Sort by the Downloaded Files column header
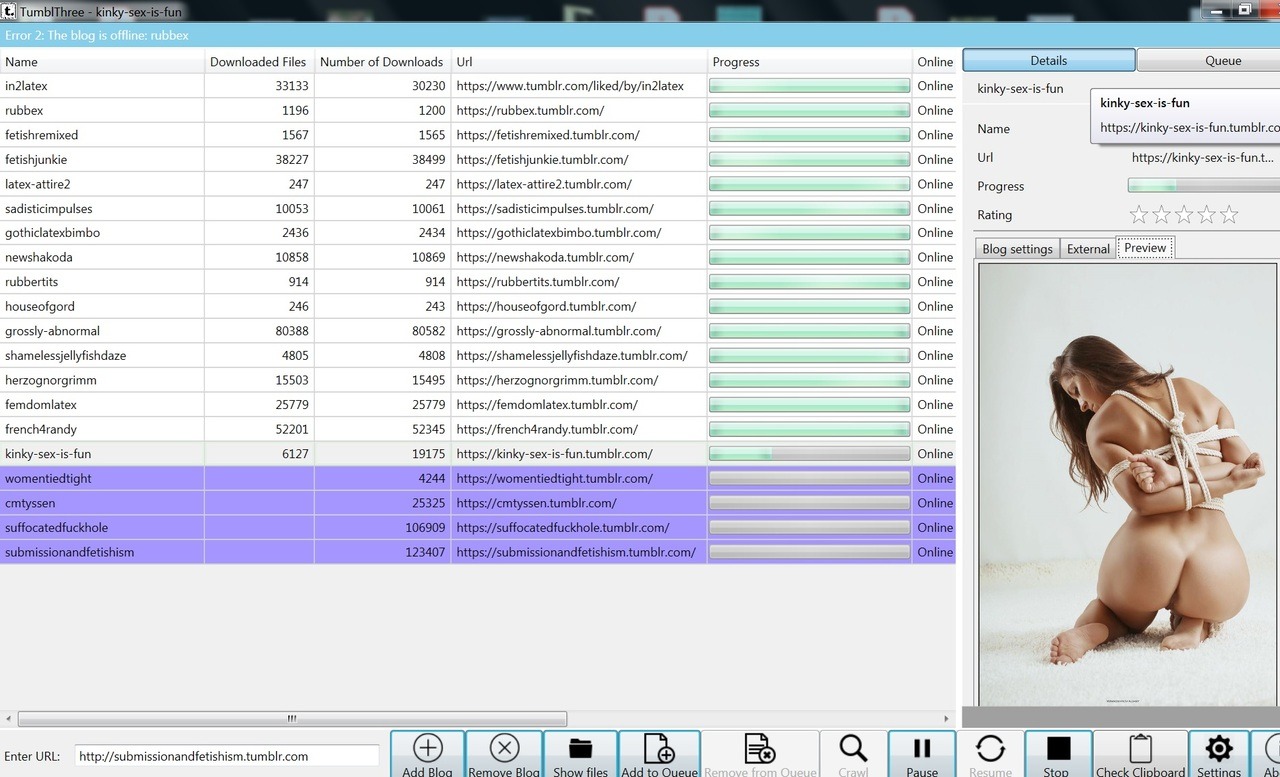Screen dimensions: 1280x777 click(258, 62)
